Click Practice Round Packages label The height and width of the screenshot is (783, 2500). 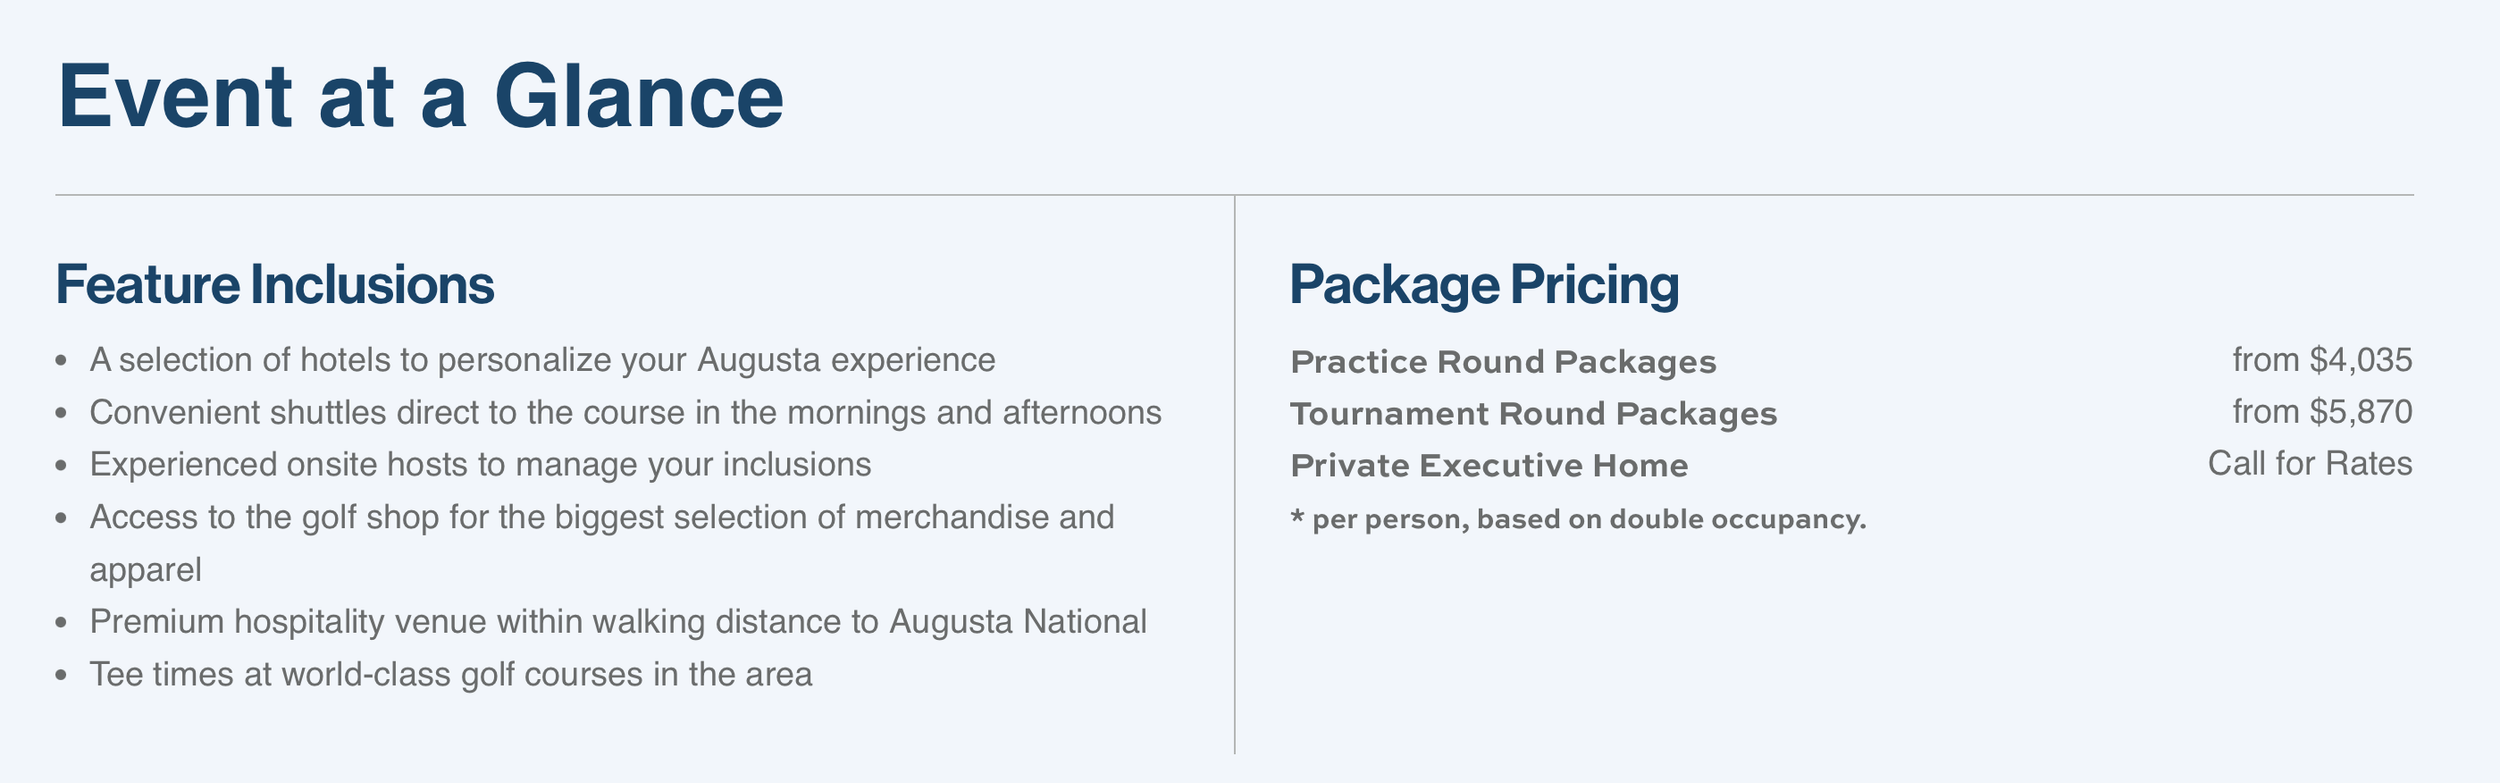click(1503, 361)
